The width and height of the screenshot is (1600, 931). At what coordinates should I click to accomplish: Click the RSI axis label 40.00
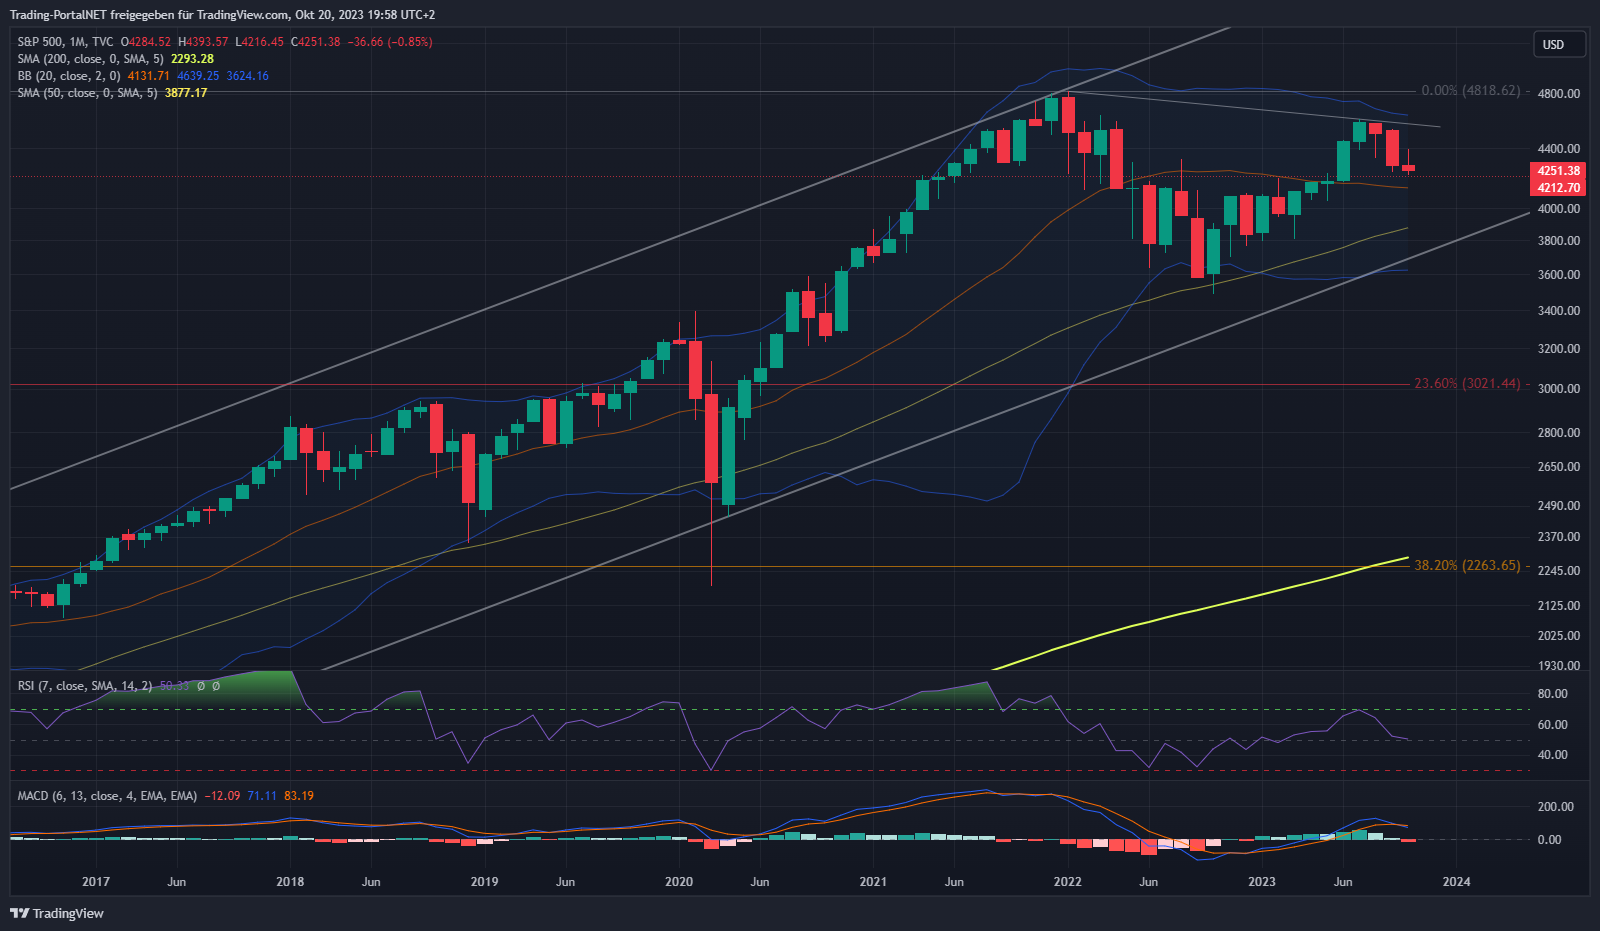pyautogui.click(x=1553, y=755)
